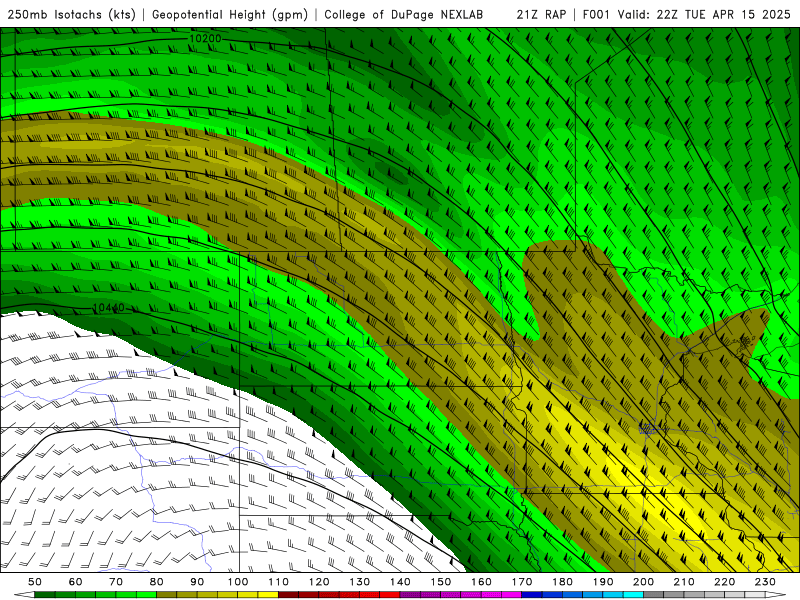Viewport: 800px width, 600px height.
Task: Click the 'Geopotential Height (gpm)' title text
Action: pos(230,14)
